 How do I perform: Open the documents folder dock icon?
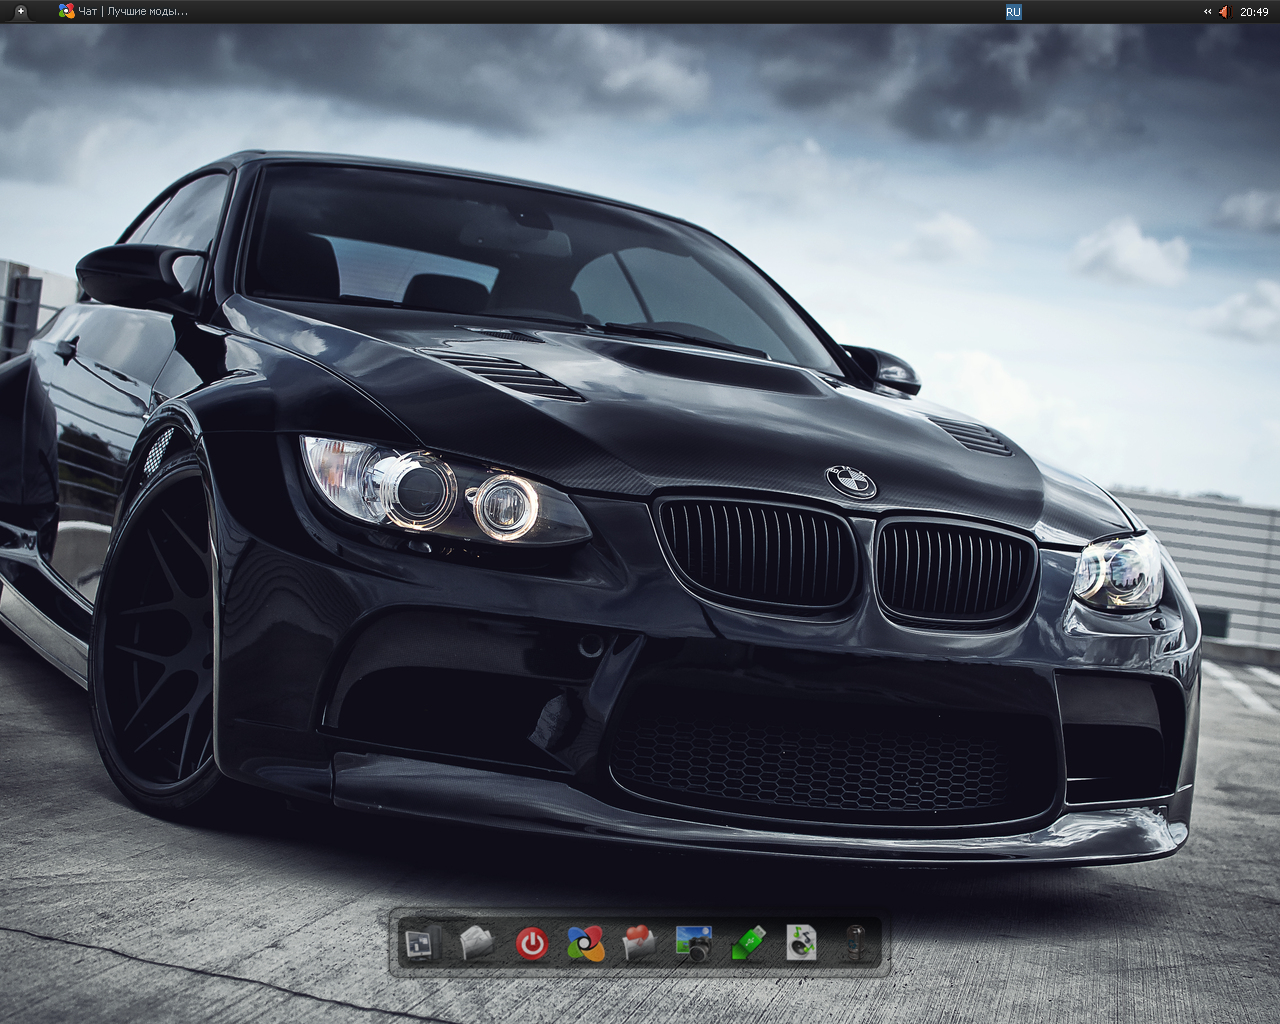point(476,943)
